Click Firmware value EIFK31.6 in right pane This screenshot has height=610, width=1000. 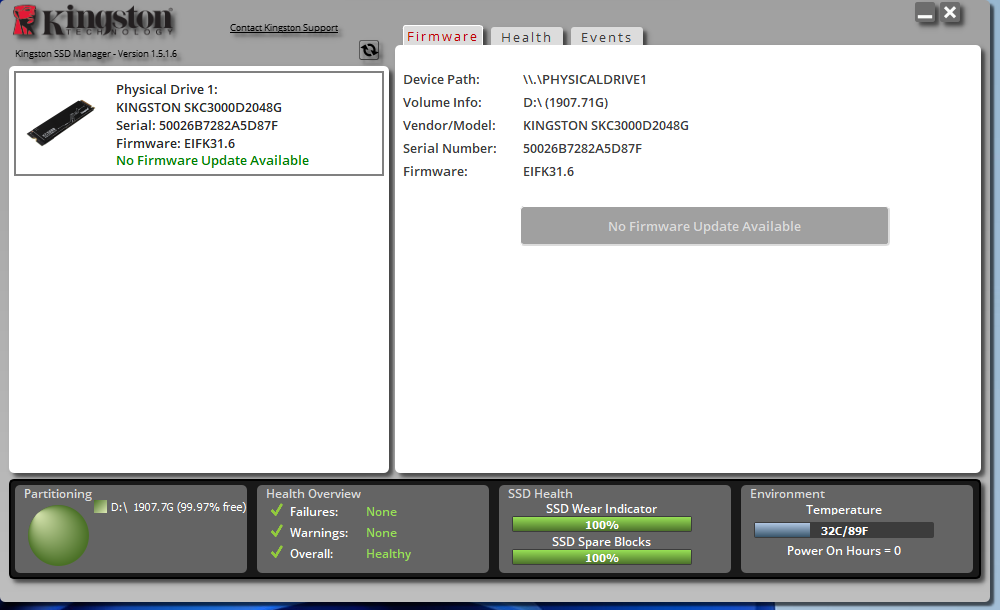[548, 172]
